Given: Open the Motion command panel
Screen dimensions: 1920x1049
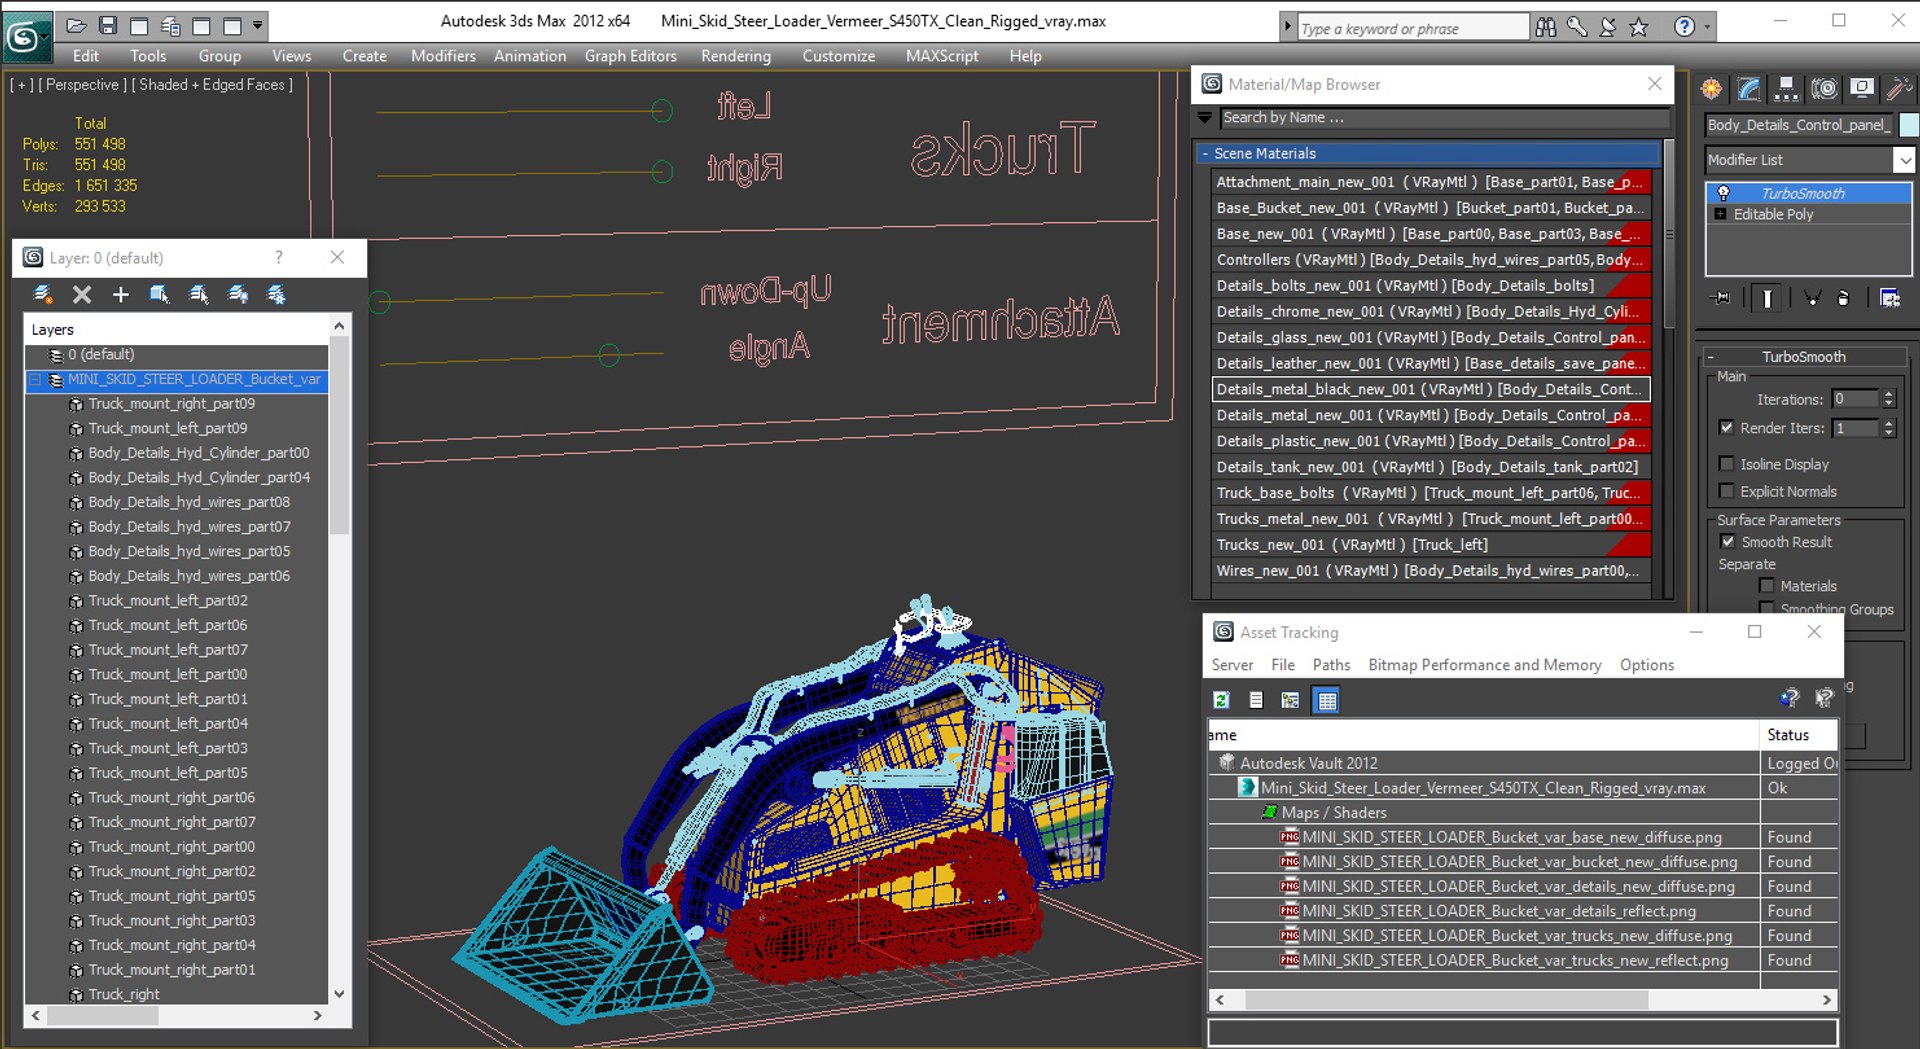Looking at the screenshot, I should [1824, 89].
